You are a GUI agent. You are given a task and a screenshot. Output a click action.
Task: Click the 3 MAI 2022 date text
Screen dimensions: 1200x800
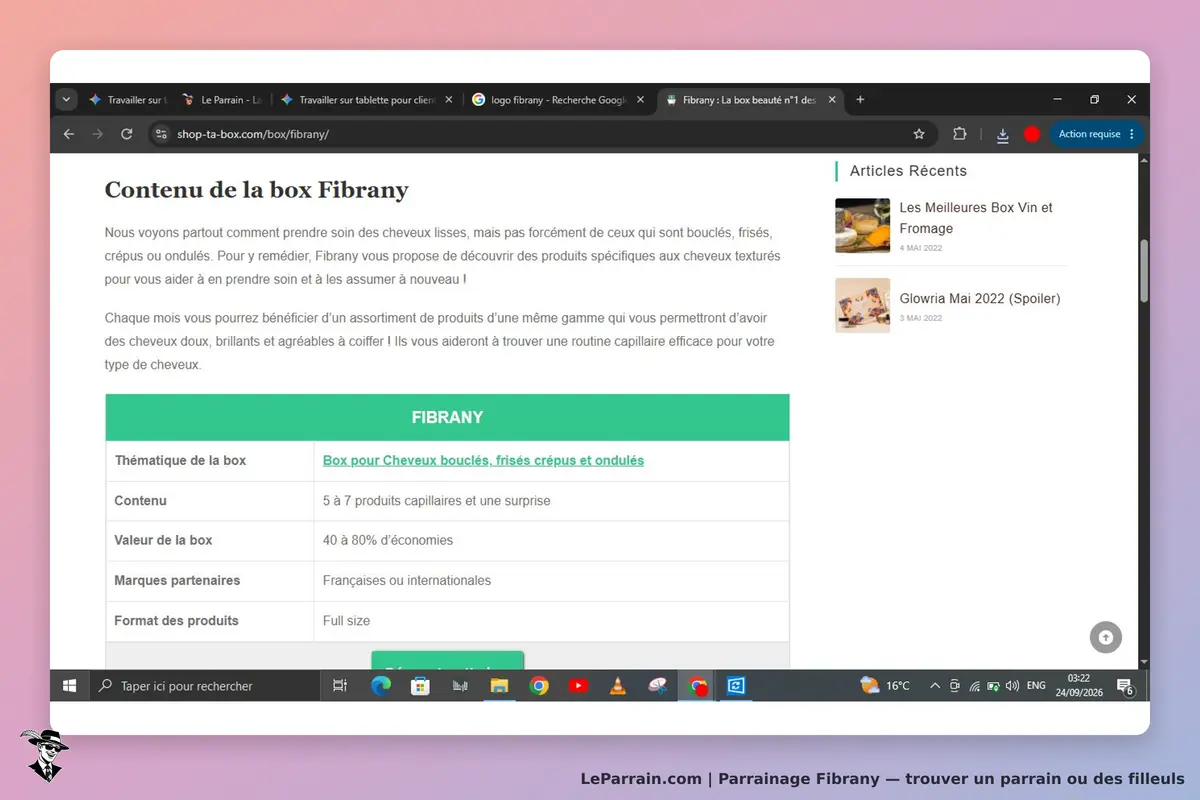(921, 318)
